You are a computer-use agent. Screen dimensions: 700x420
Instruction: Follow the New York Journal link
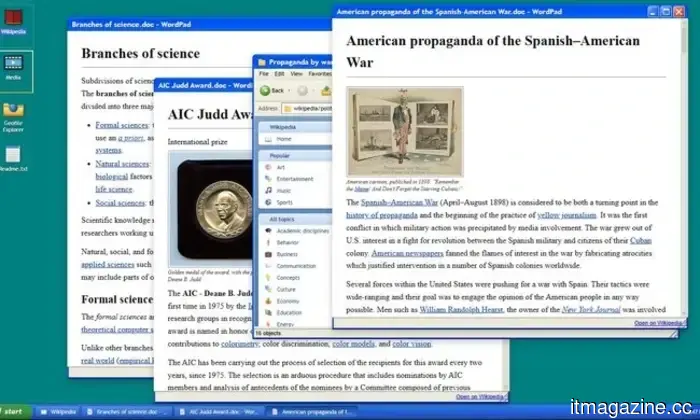tap(591, 309)
